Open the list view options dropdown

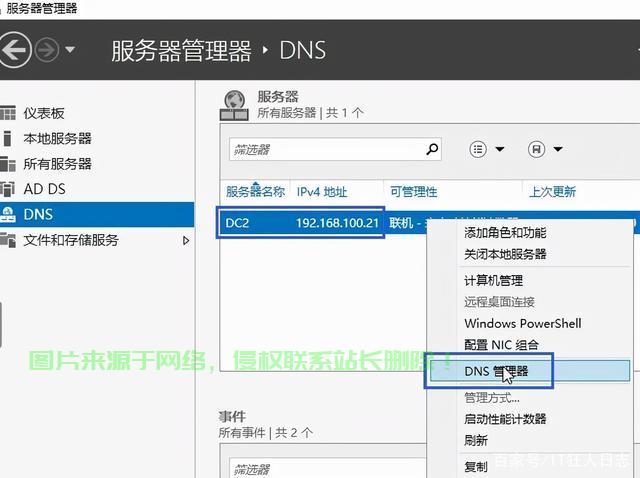coord(487,149)
